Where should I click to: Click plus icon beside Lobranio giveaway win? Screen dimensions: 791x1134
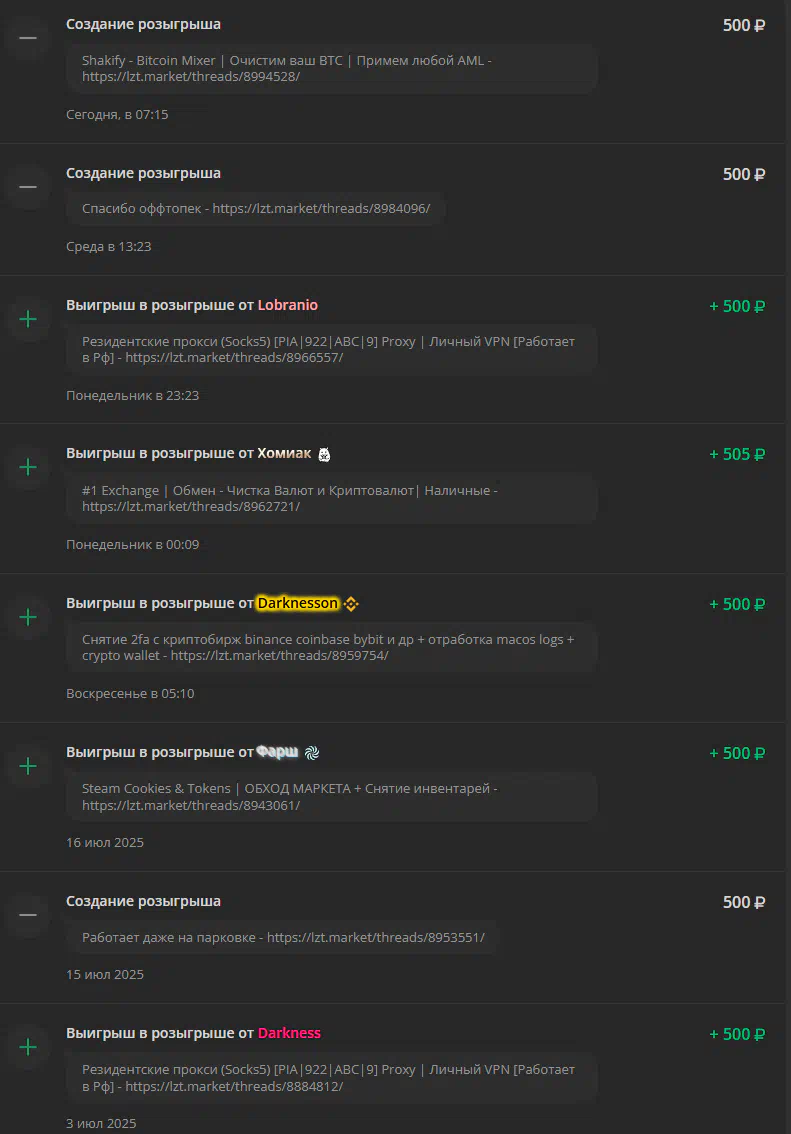pyautogui.click(x=27, y=319)
